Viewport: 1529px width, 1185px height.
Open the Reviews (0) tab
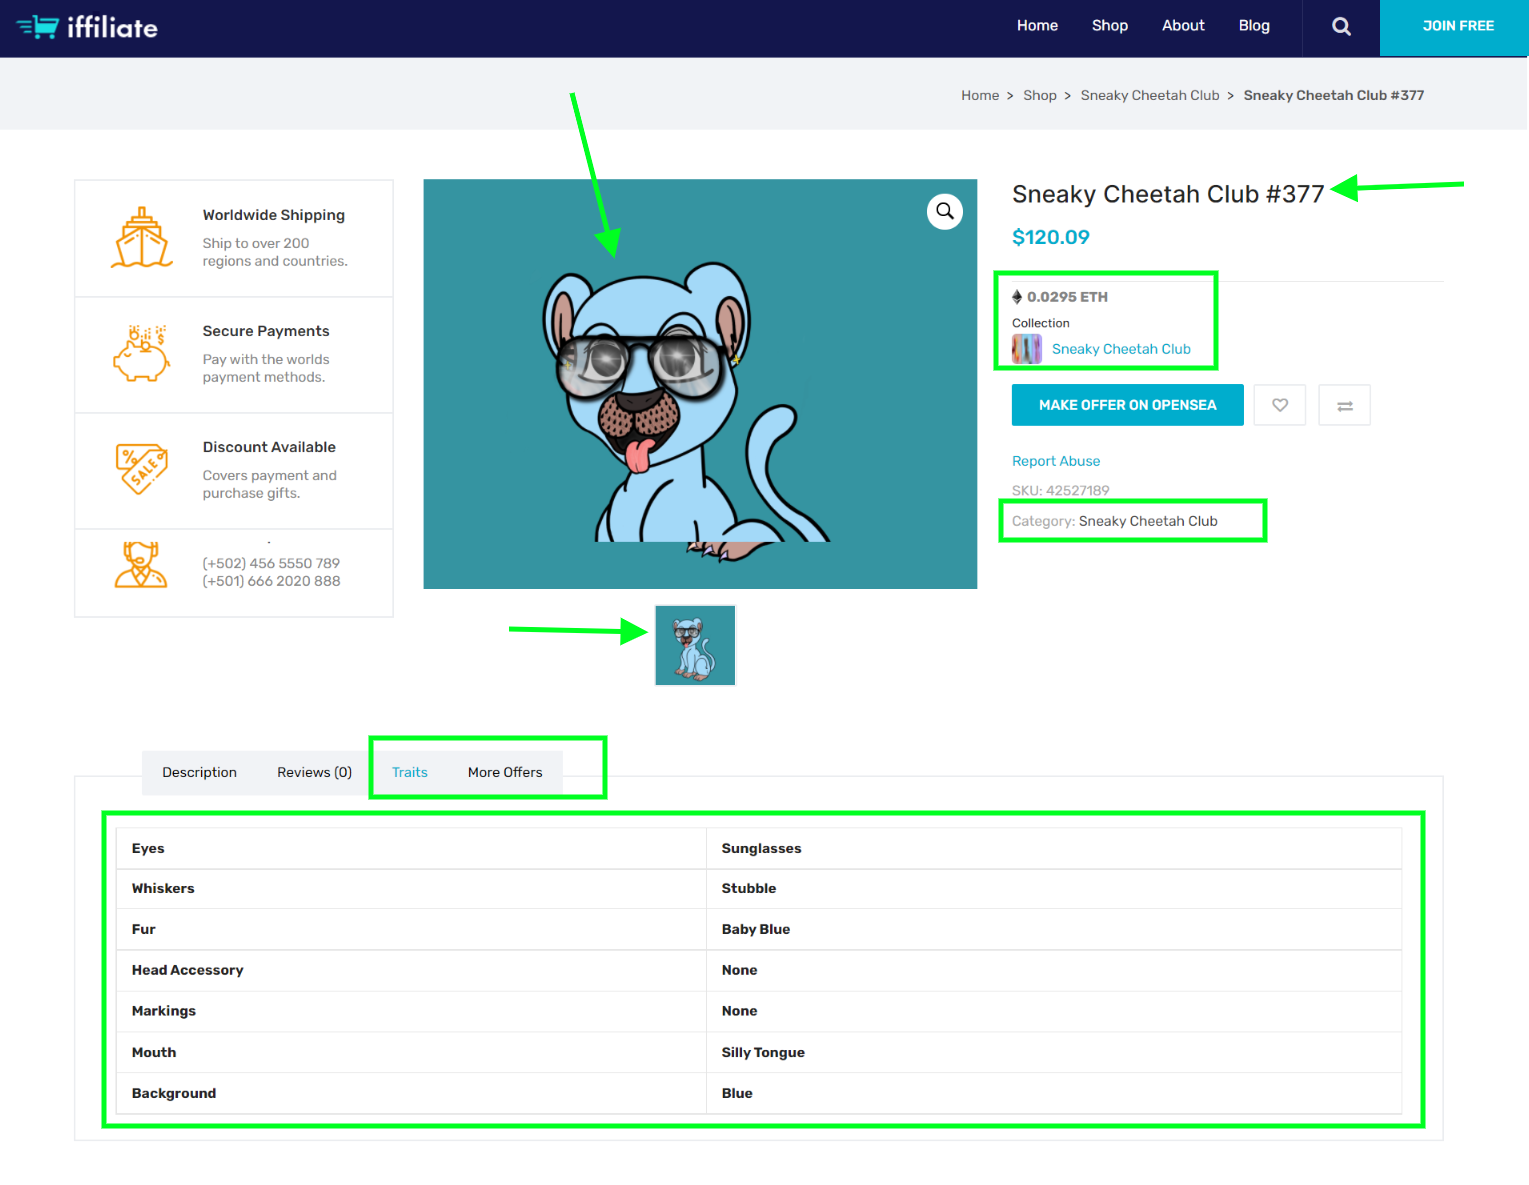[x=315, y=772]
